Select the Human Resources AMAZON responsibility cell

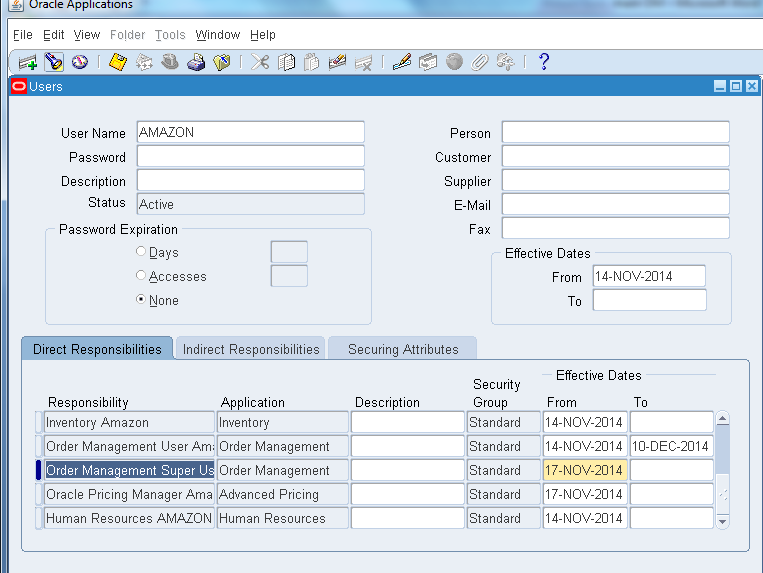(x=129, y=518)
